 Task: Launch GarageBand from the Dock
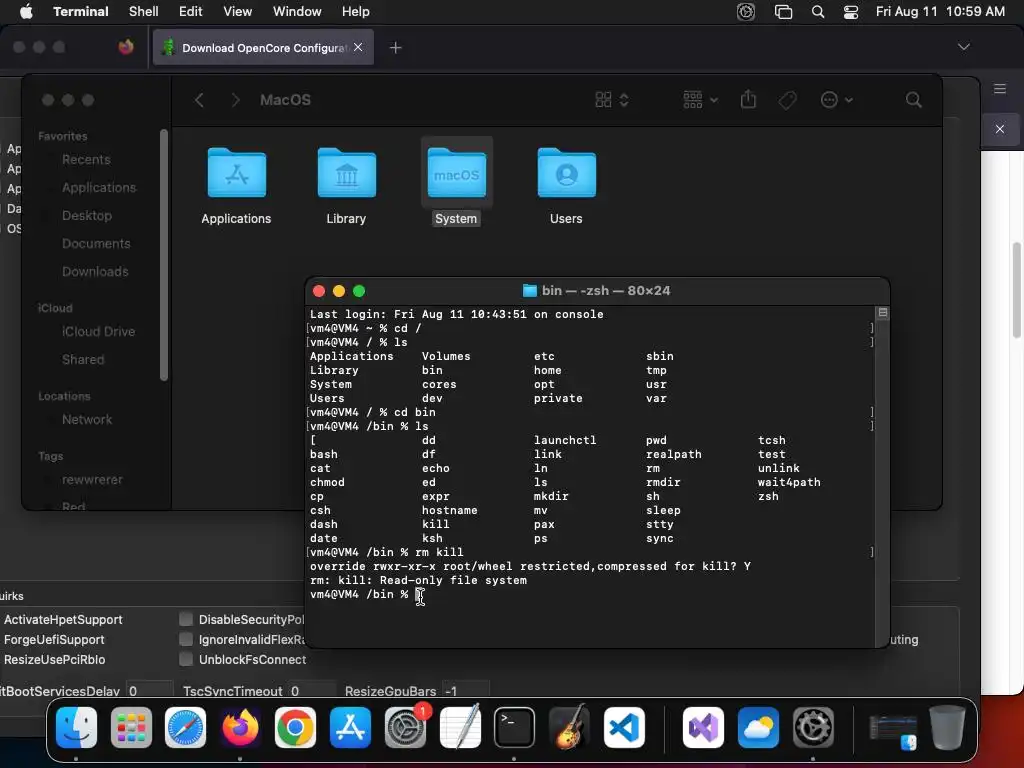pyautogui.click(x=569, y=727)
